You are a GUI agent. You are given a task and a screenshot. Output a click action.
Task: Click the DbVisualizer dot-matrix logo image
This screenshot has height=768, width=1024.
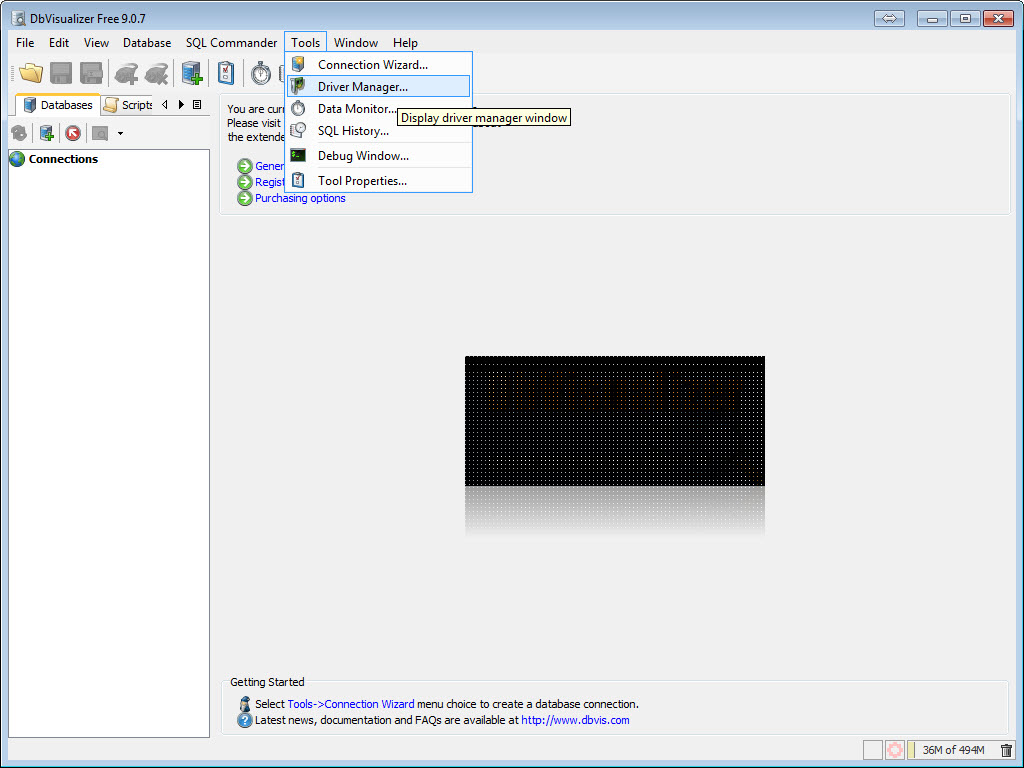pyautogui.click(x=615, y=421)
